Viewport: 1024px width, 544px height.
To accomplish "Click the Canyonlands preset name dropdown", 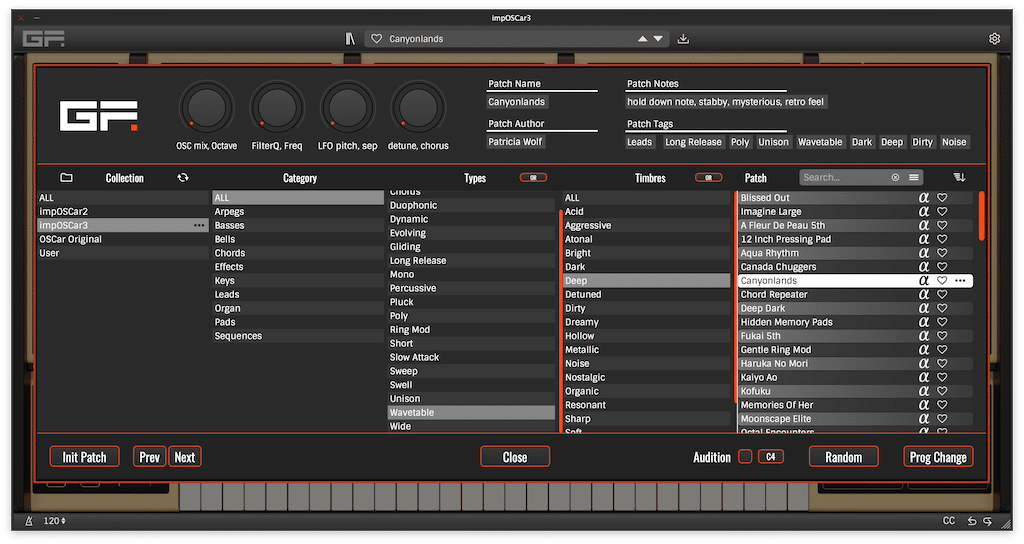I will tap(516, 39).
